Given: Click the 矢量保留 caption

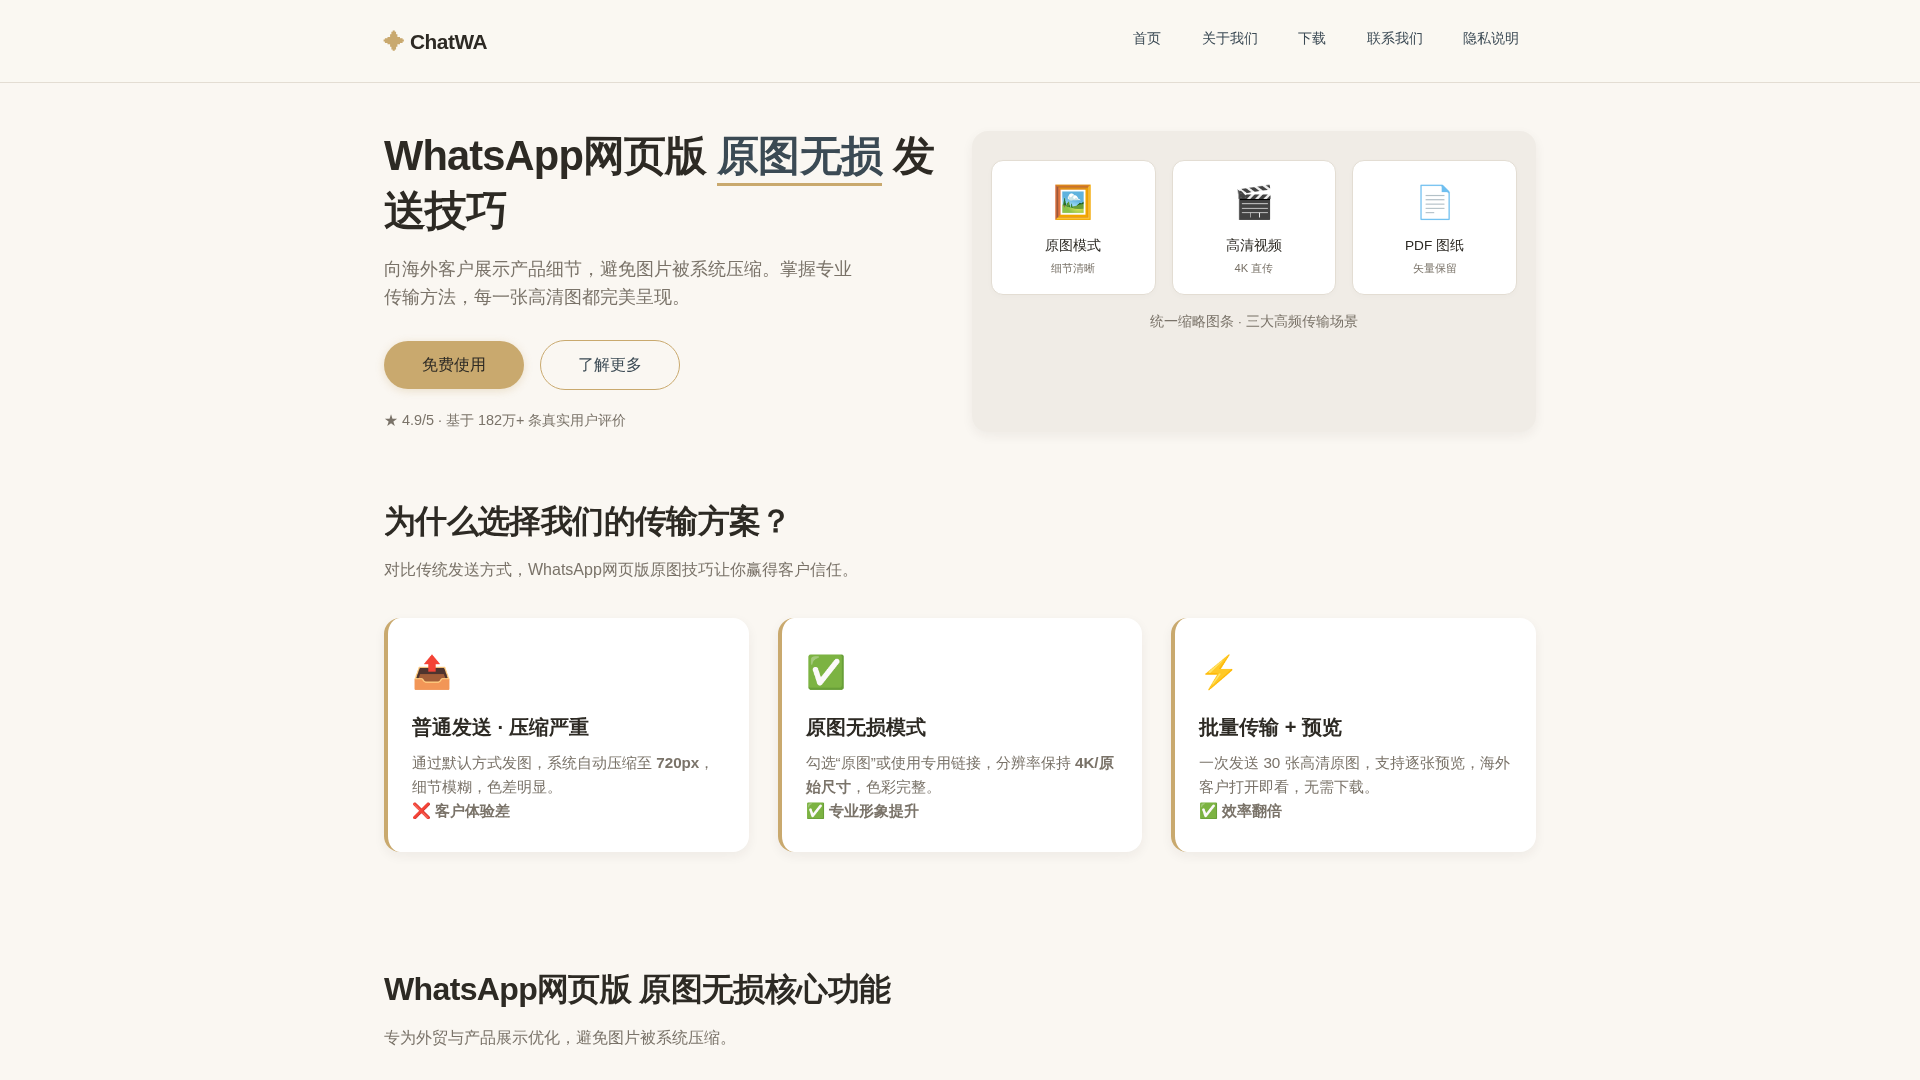Looking at the screenshot, I should tap(1435, 269).
